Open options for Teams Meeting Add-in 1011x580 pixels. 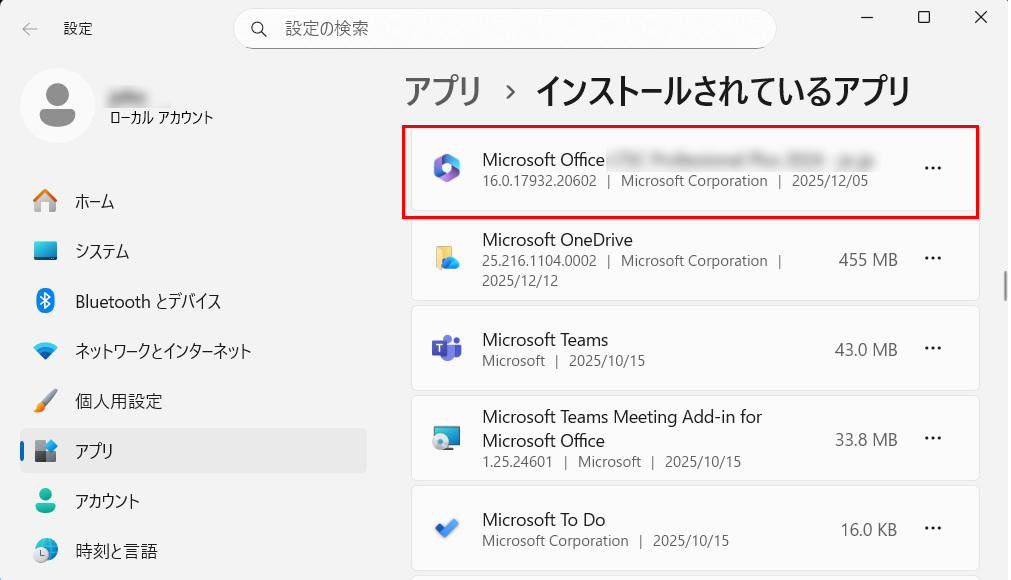click(x=932, y=438)
